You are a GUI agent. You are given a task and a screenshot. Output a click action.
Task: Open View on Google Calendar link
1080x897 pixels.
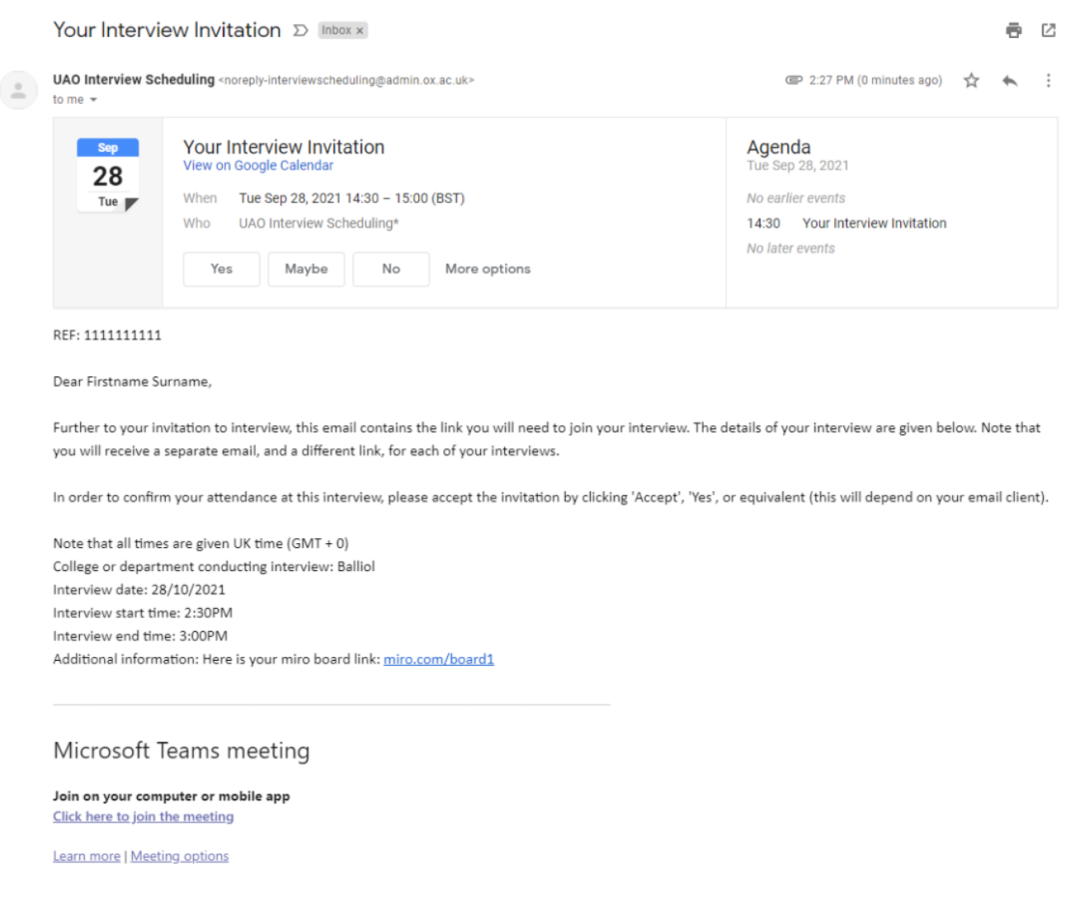coord(258,166)
